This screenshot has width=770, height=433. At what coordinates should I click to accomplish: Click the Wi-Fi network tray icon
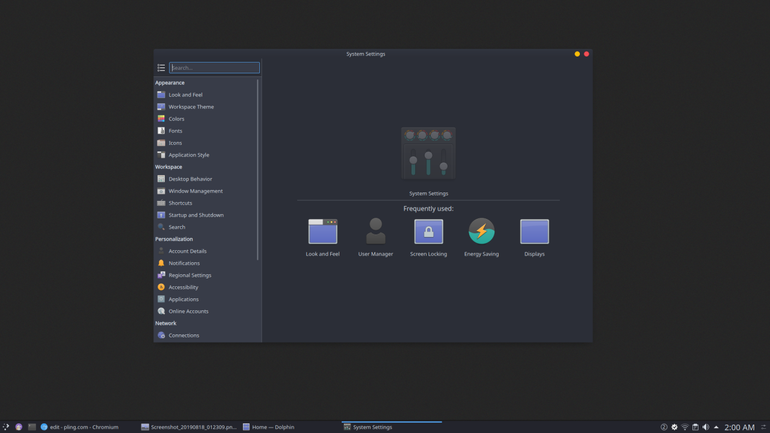(x=685, y=427)
